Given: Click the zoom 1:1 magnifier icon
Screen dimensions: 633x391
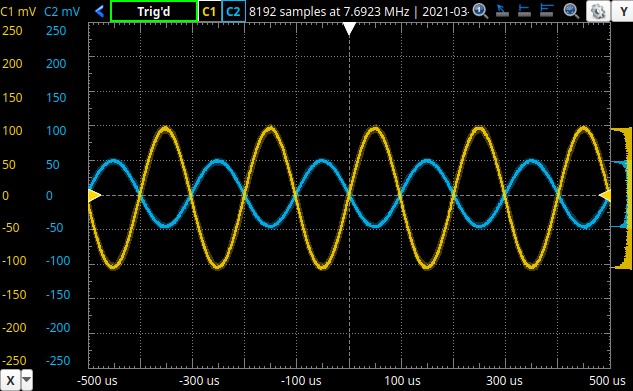Looking at the screenshot, I should click(480, 11).
